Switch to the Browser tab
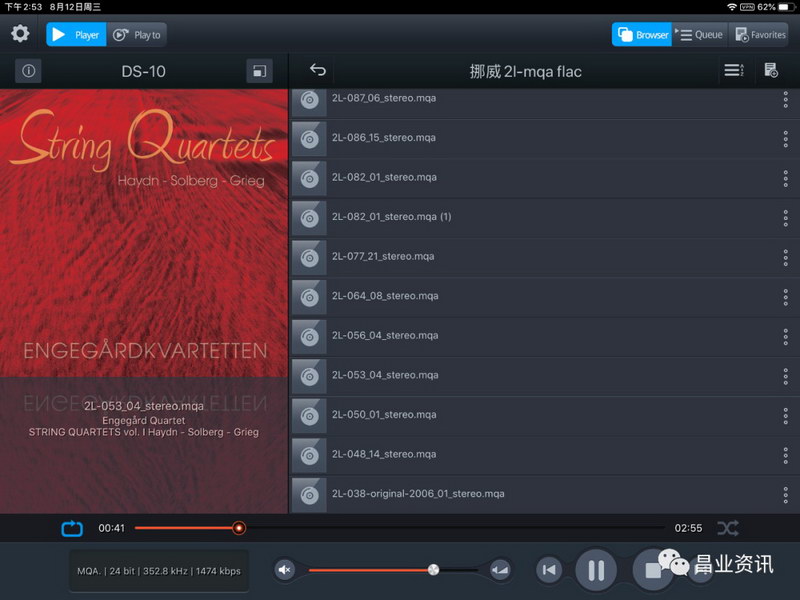This screenshot has height=600, width=800. pyautogui.click(x=642, y=35)
